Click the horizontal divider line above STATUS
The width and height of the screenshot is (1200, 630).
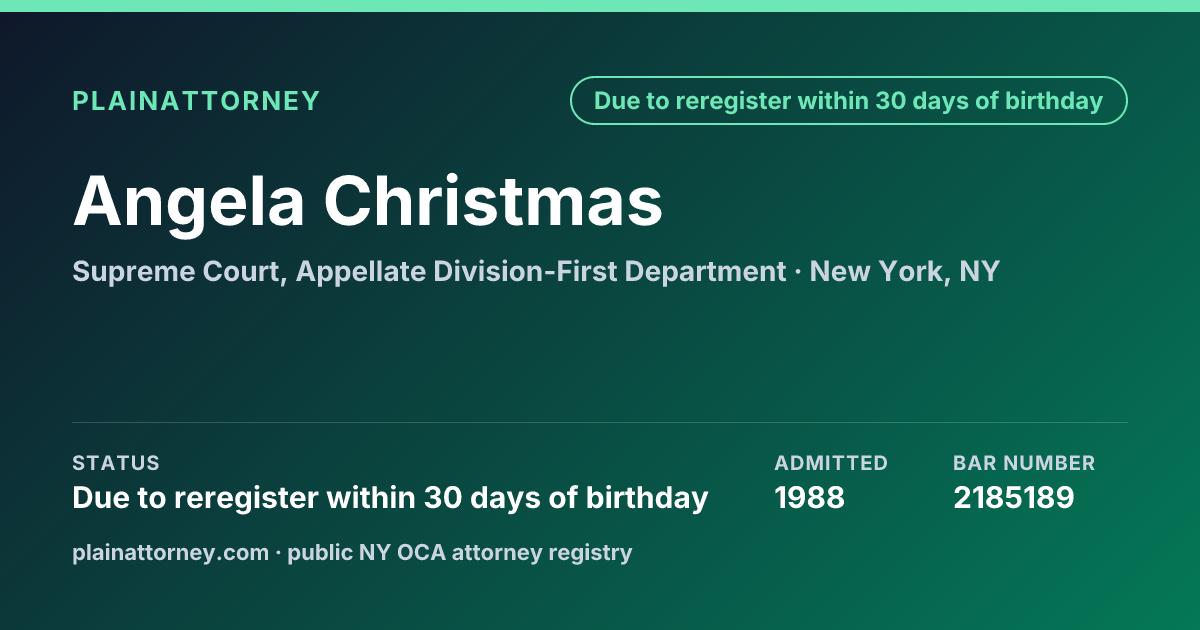pos(600,422)
